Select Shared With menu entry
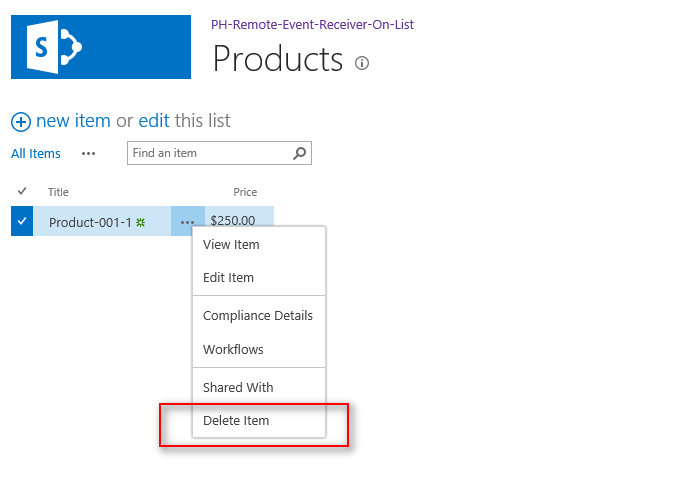Viewport: 688px width, 492px height. coord(238,387)
